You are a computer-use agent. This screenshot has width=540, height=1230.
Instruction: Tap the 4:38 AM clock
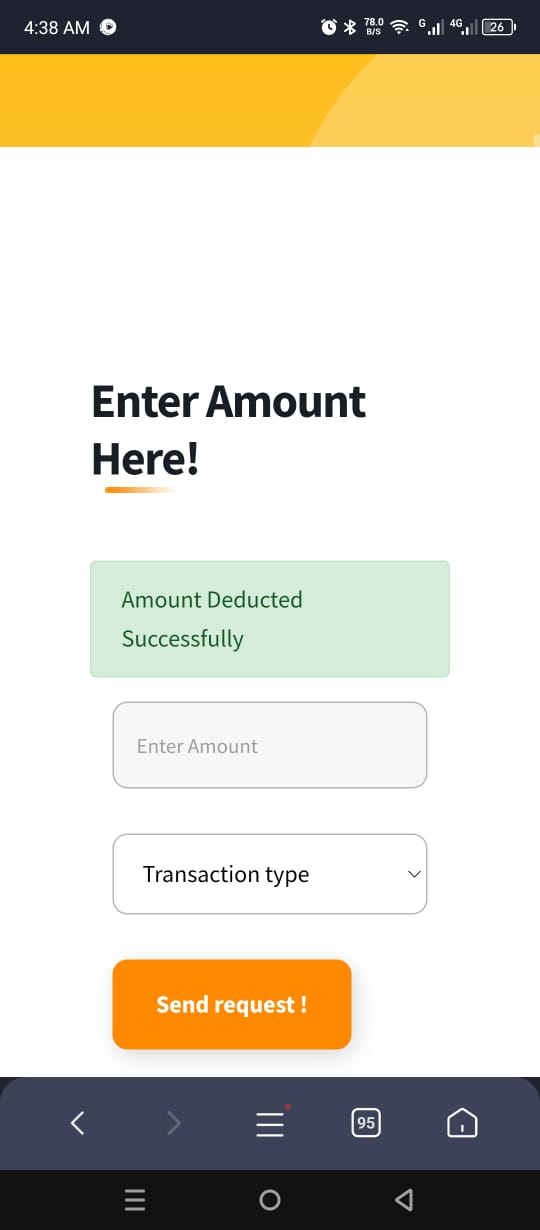coord(57,28)
